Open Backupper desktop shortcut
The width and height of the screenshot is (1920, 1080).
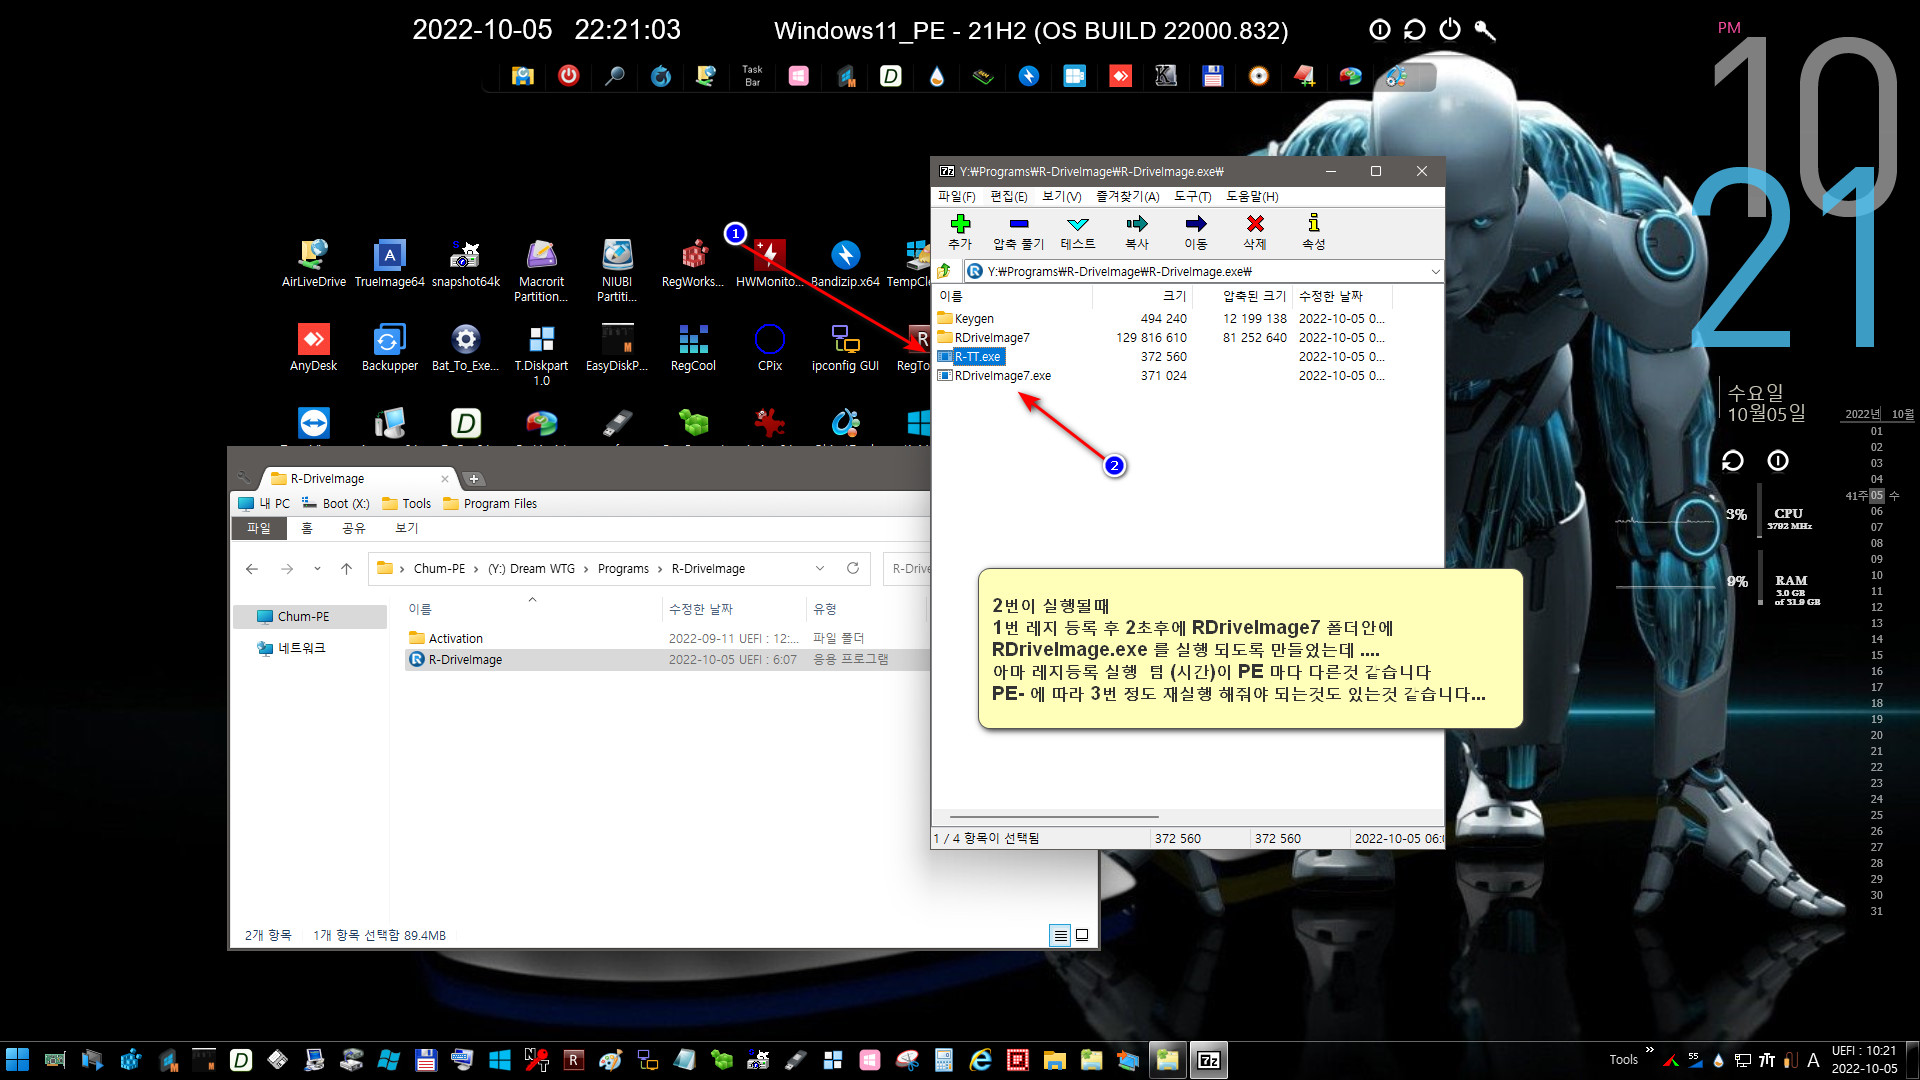(389, 348)
